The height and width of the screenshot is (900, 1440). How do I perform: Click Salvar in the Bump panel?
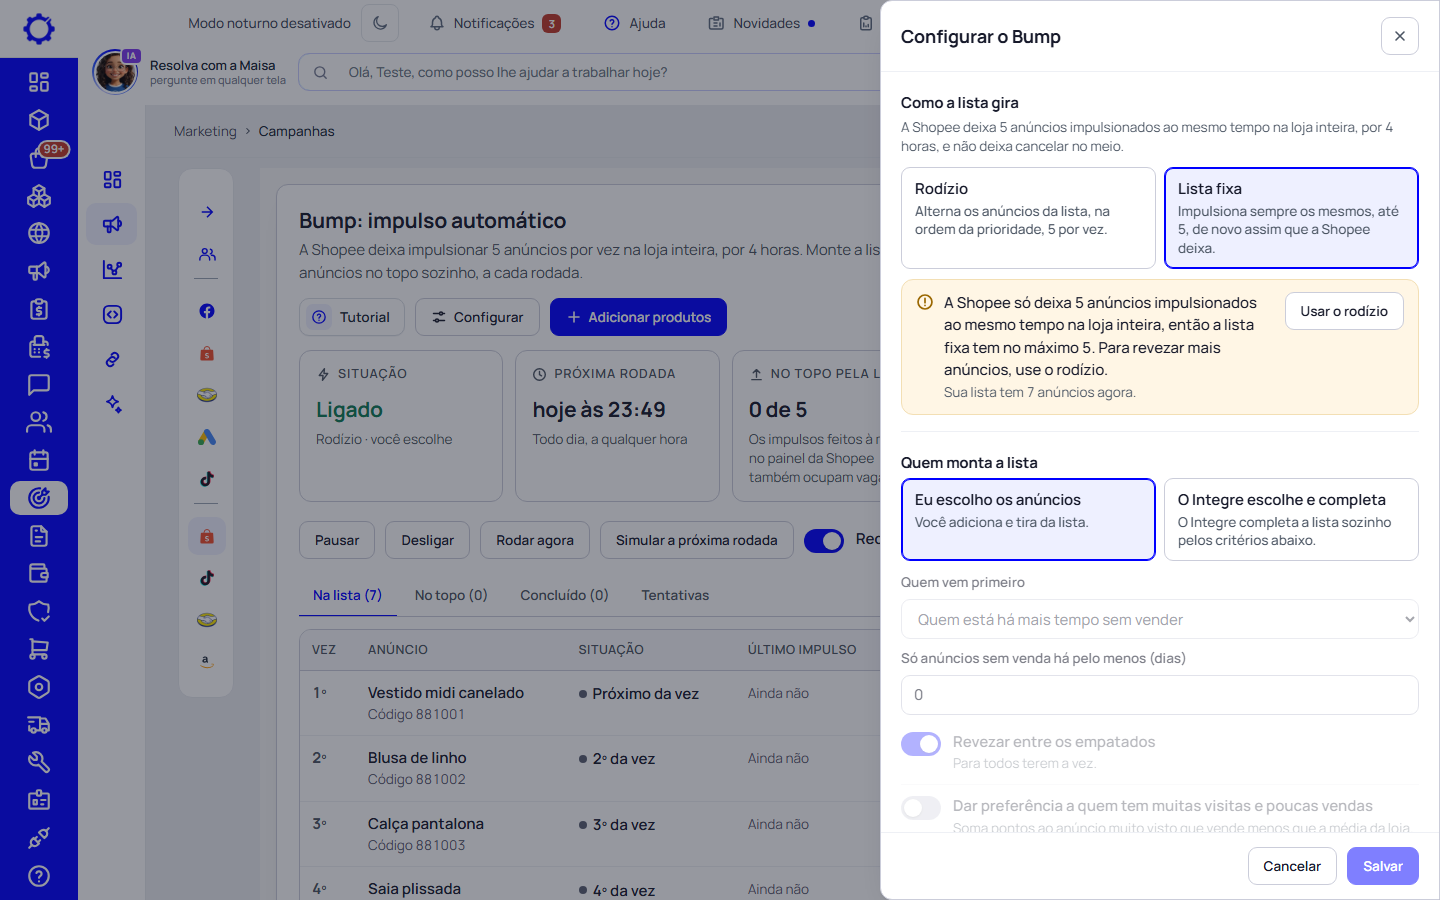[1383, 866]
